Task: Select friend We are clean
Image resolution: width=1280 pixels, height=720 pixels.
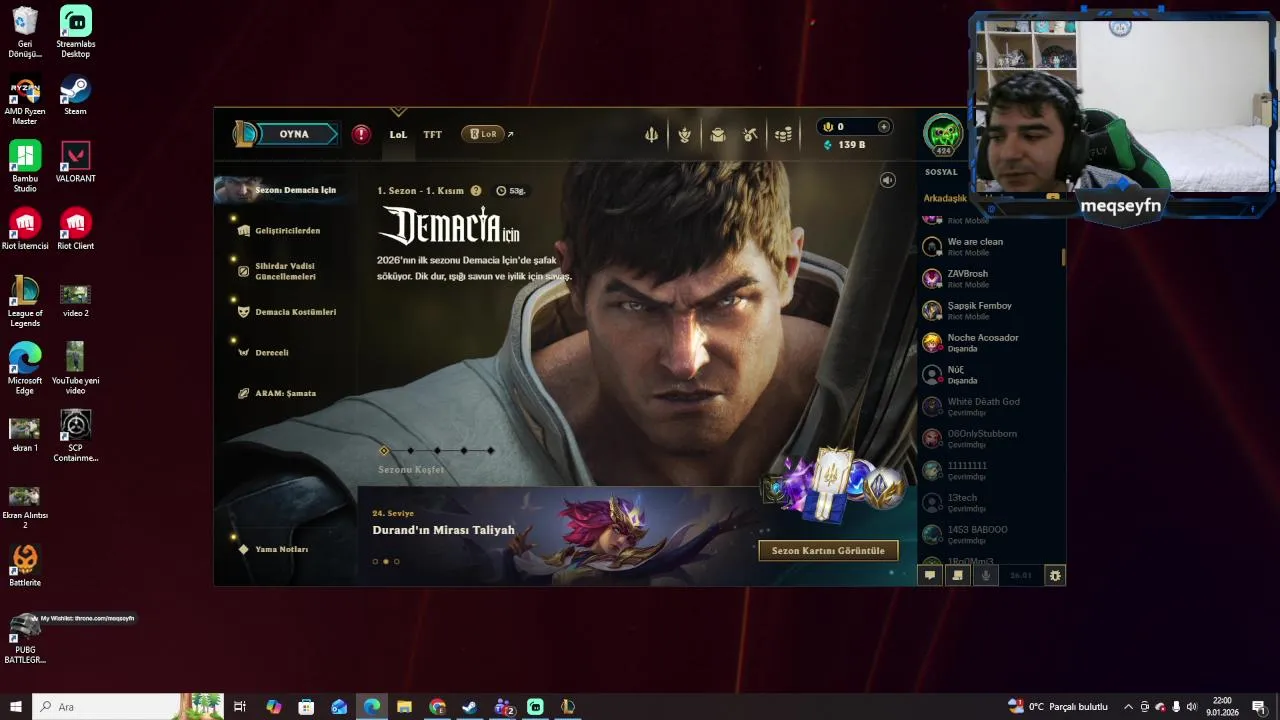Action: point(989,246)
